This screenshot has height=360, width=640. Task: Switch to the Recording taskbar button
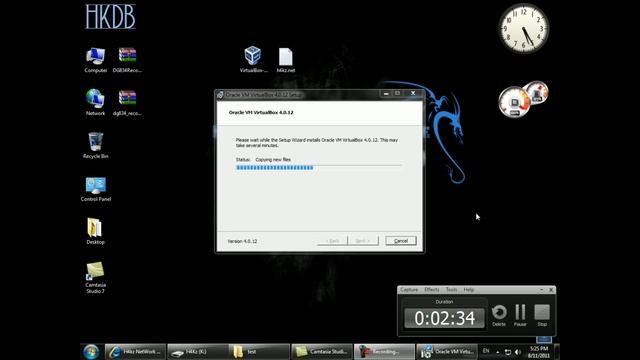pos(384,352)
